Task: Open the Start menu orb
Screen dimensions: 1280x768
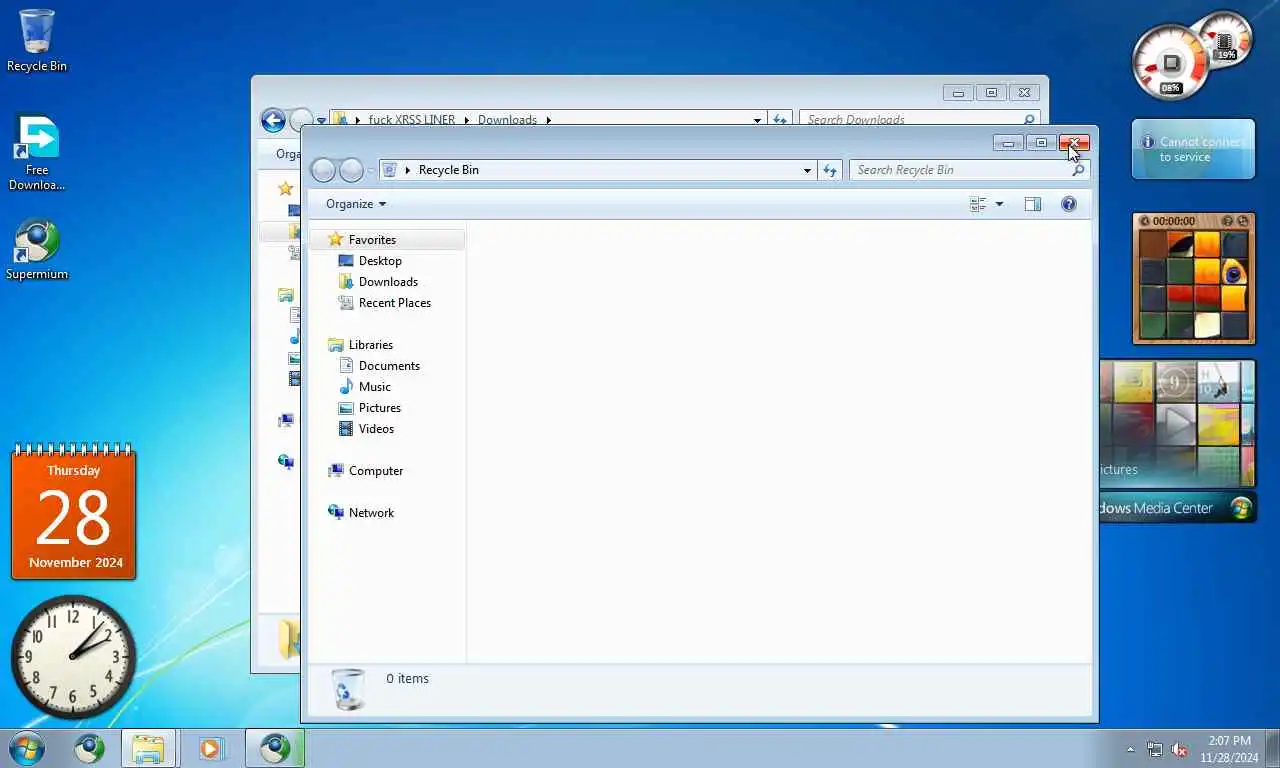Action: pyautogui.click(x=27, y=748)
